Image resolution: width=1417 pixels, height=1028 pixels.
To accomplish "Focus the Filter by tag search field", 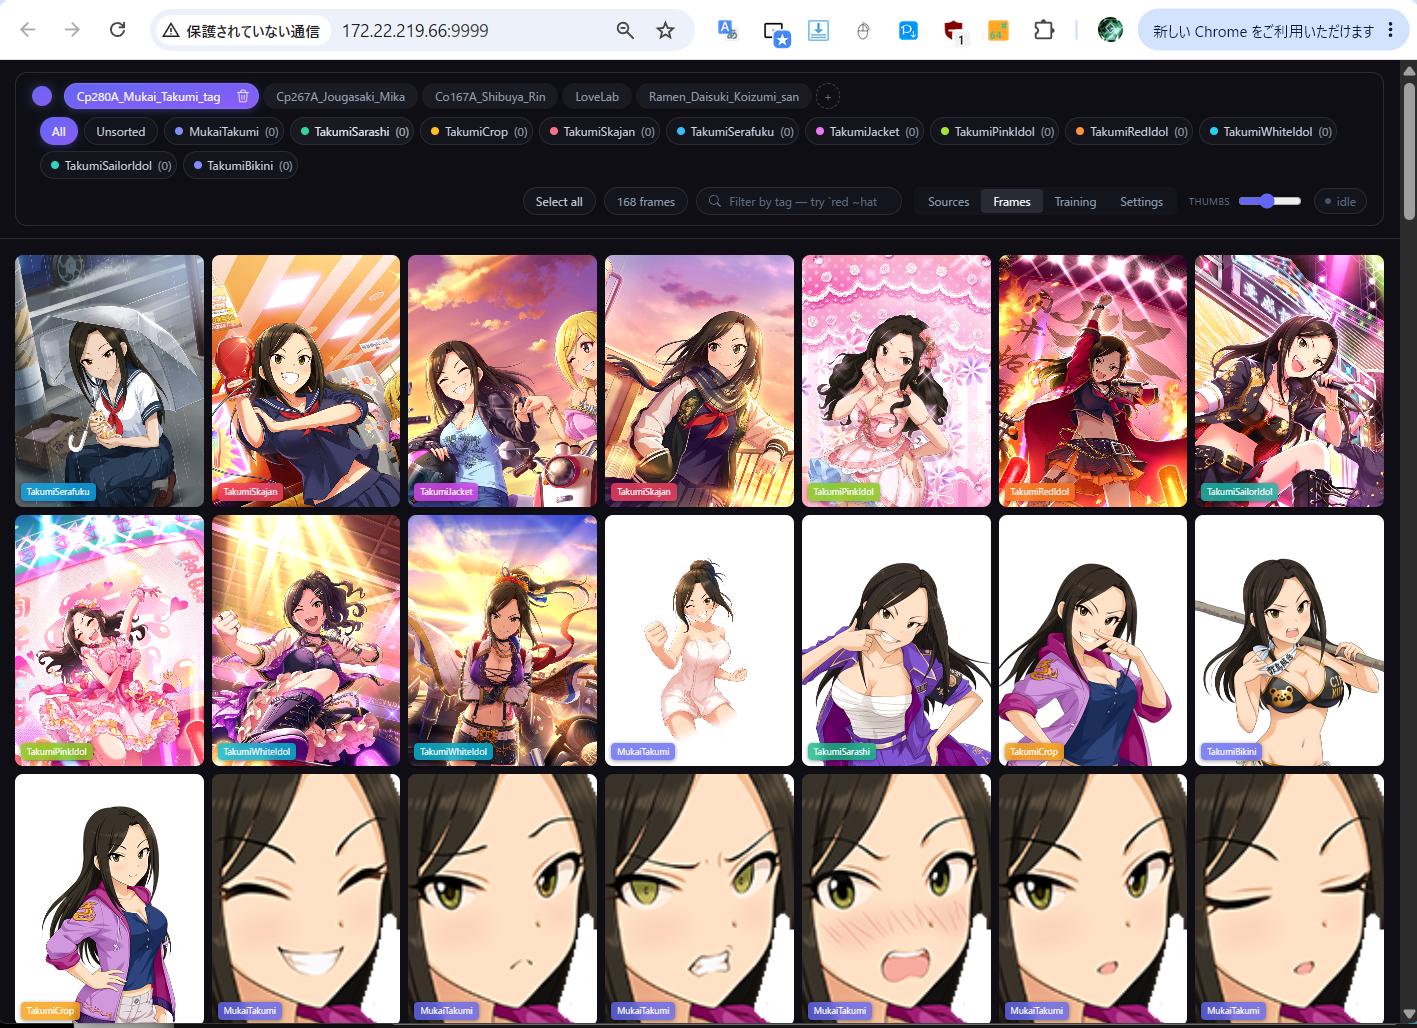I will tap(799, 202).
